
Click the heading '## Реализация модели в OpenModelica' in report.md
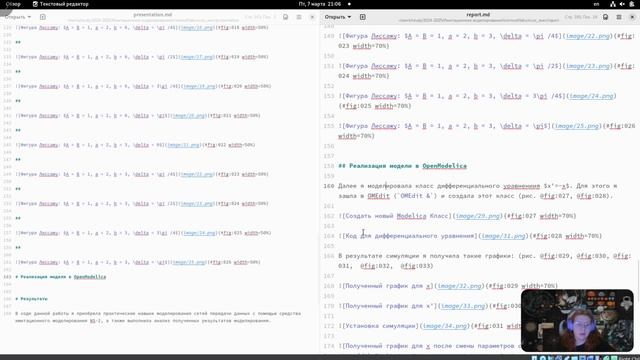tap(402, 166)
